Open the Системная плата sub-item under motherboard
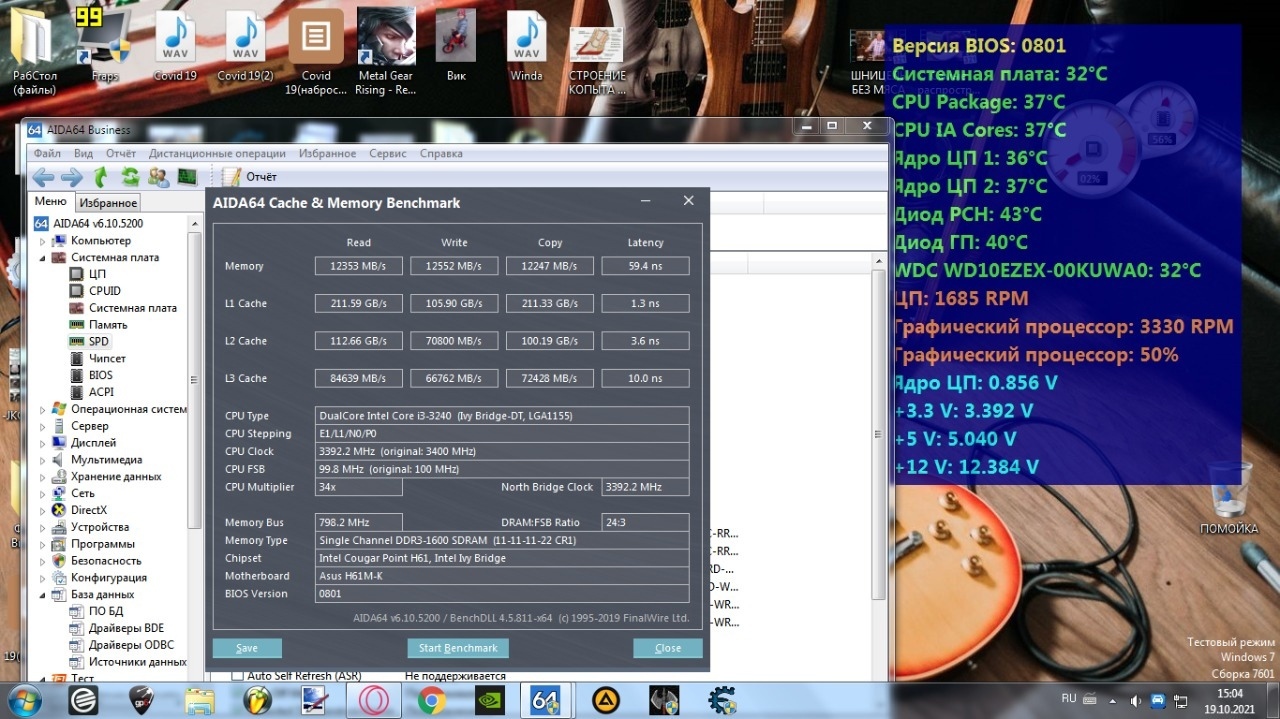 click(x=132, y=308)
